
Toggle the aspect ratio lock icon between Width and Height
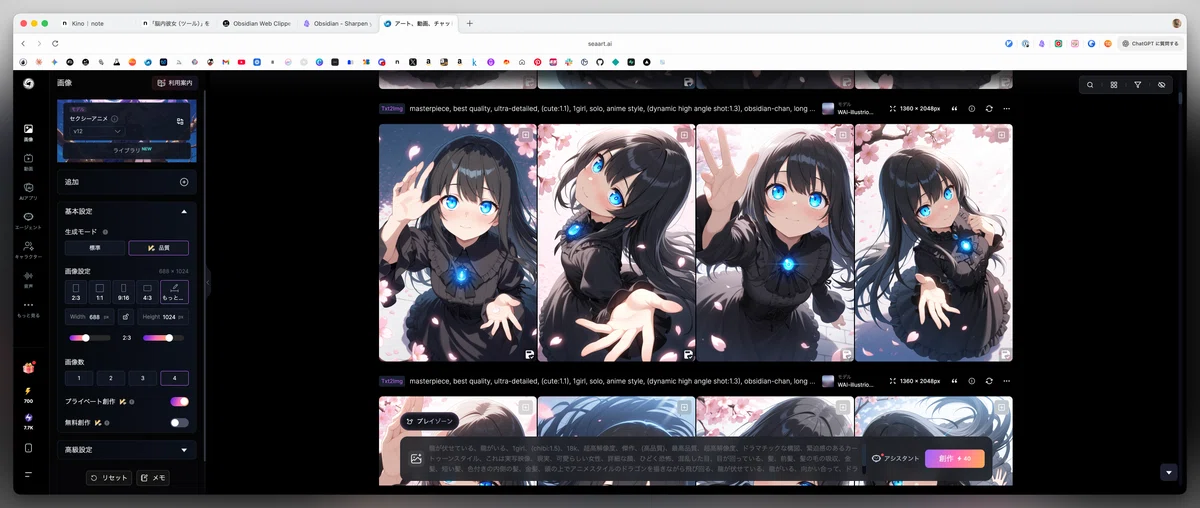click(126, 317)
